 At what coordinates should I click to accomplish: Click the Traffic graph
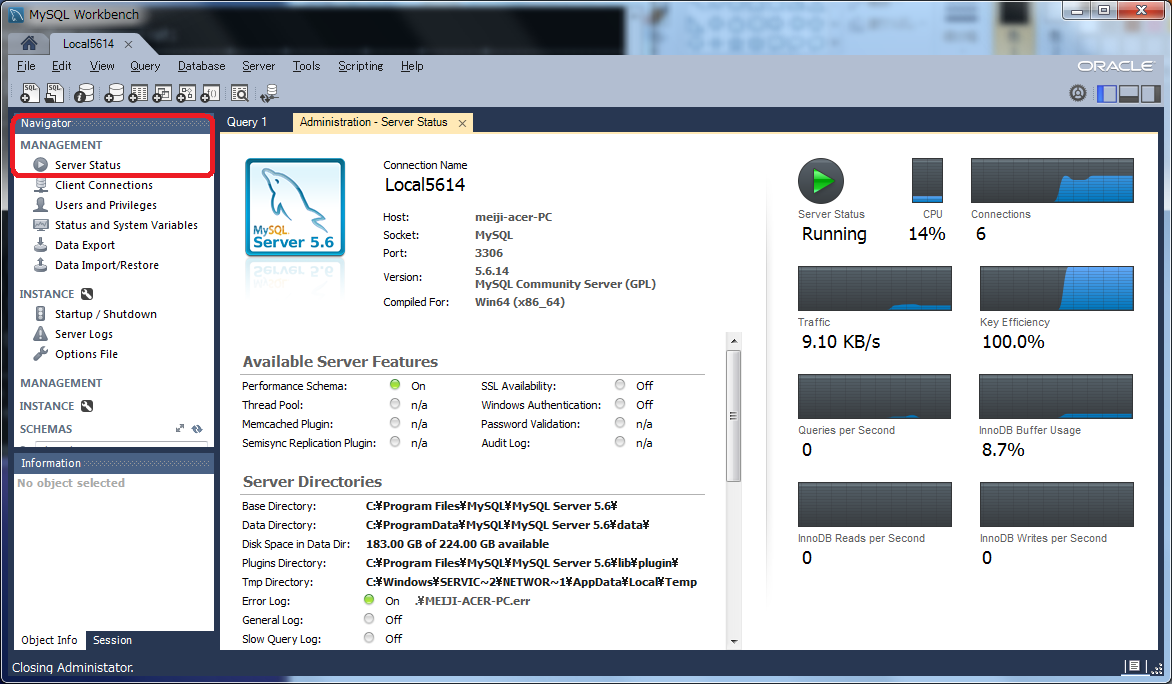pyautogui.click(x=875, y=289)
